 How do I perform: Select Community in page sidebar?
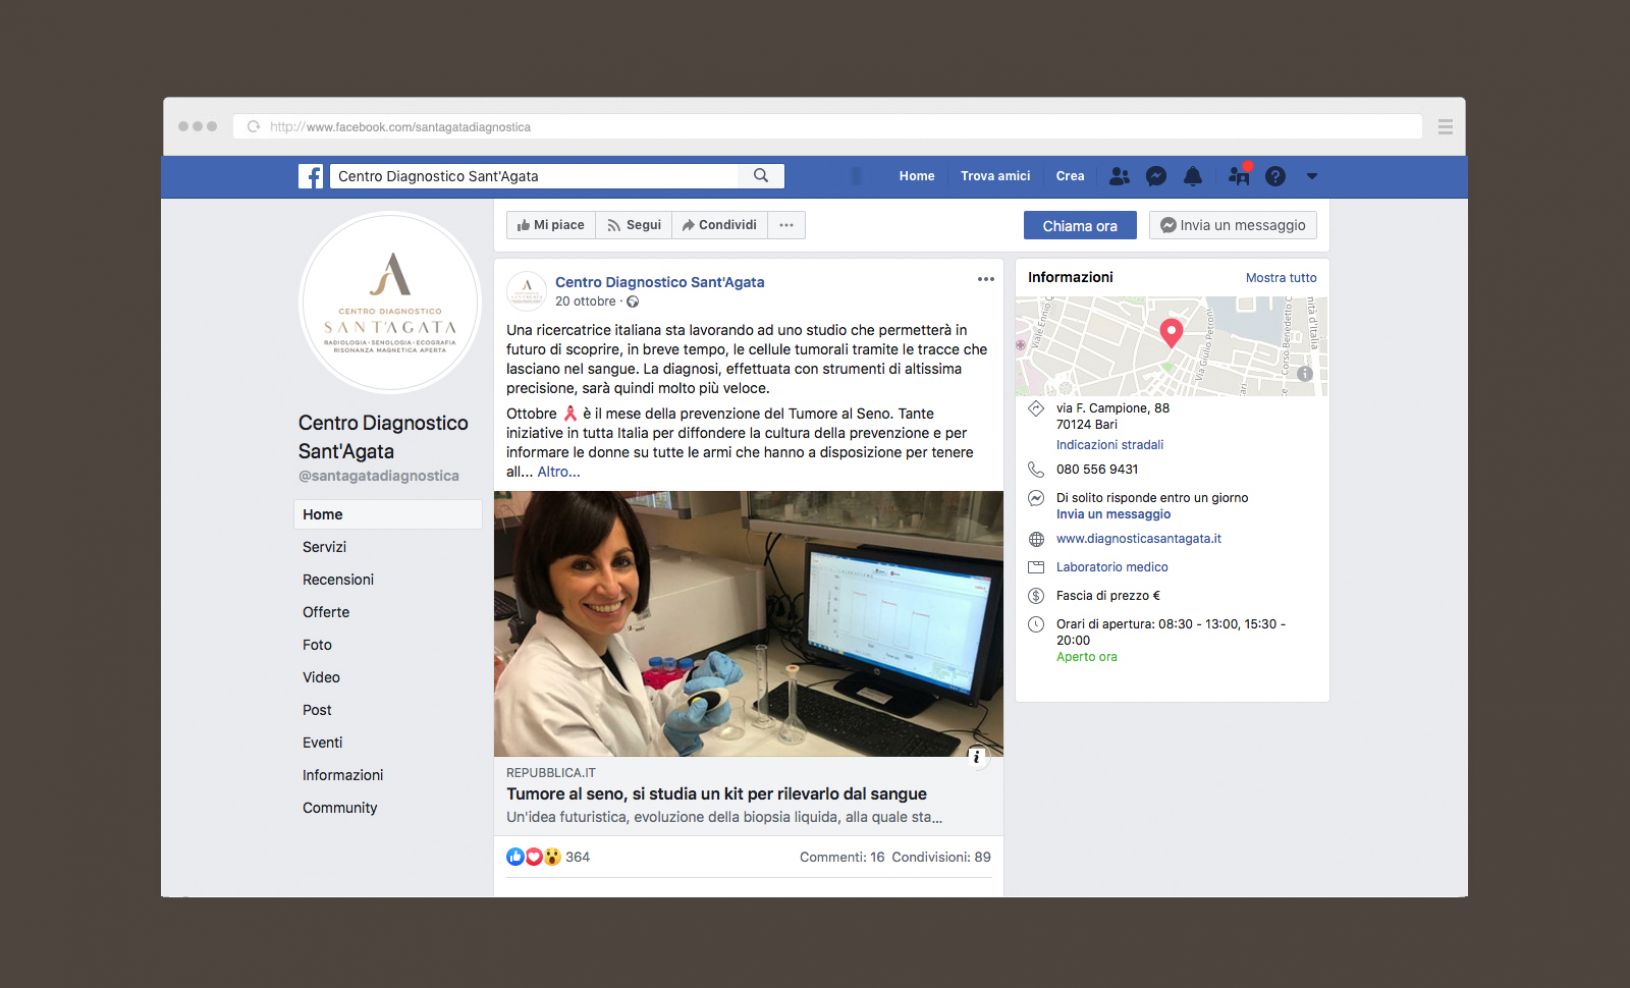pos(340,808)
